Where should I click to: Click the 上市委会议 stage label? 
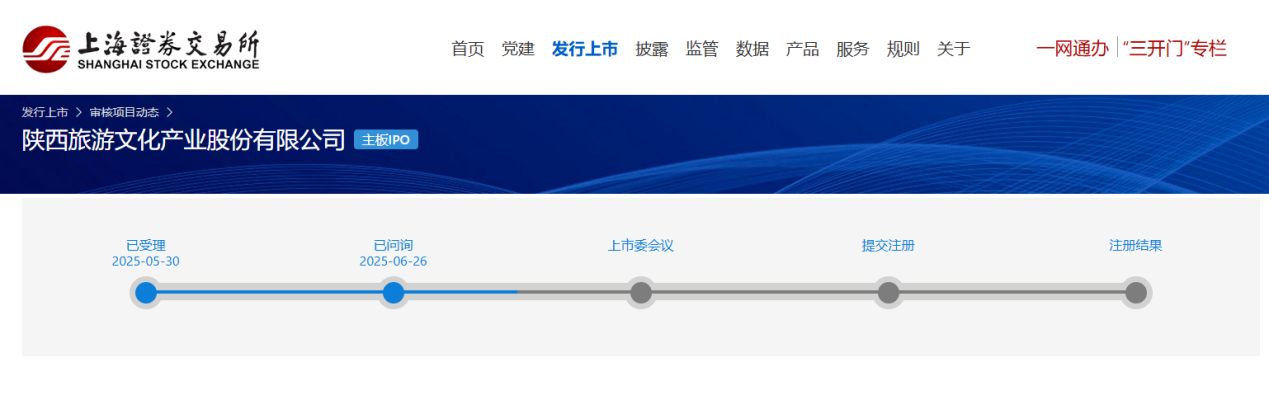coord(641,245)
